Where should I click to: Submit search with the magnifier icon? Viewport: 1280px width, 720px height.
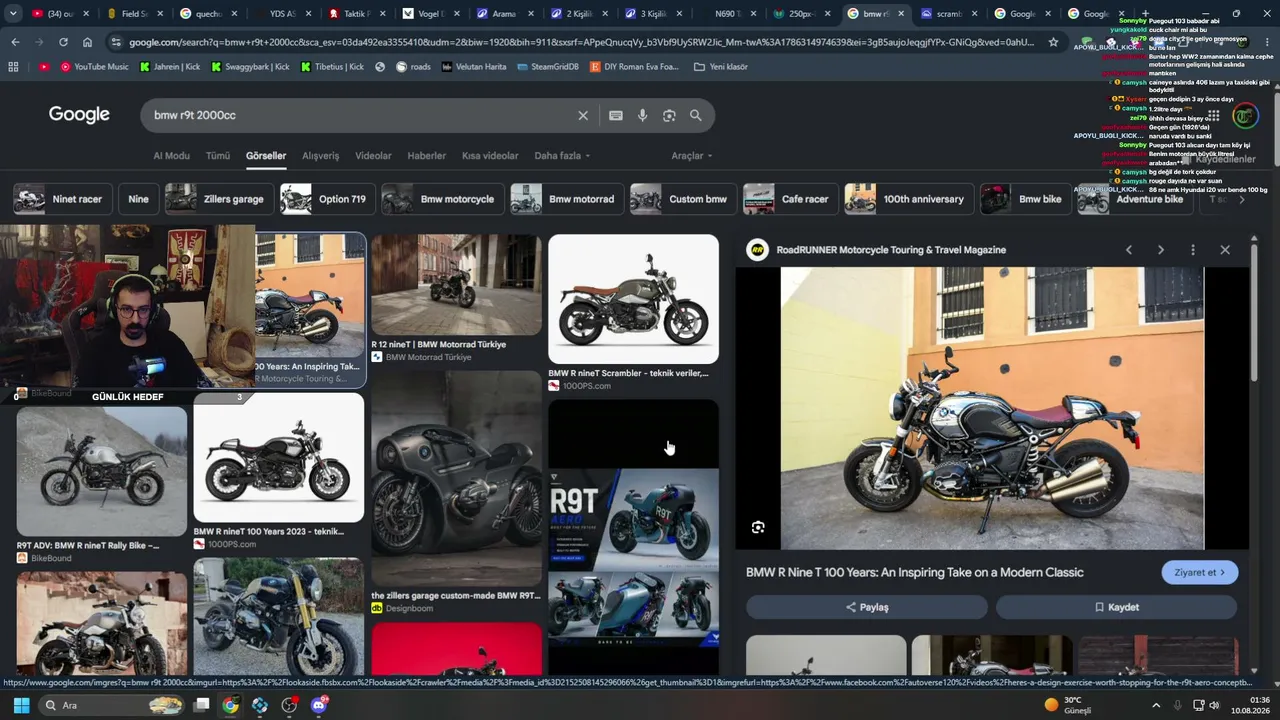[696, 115]
